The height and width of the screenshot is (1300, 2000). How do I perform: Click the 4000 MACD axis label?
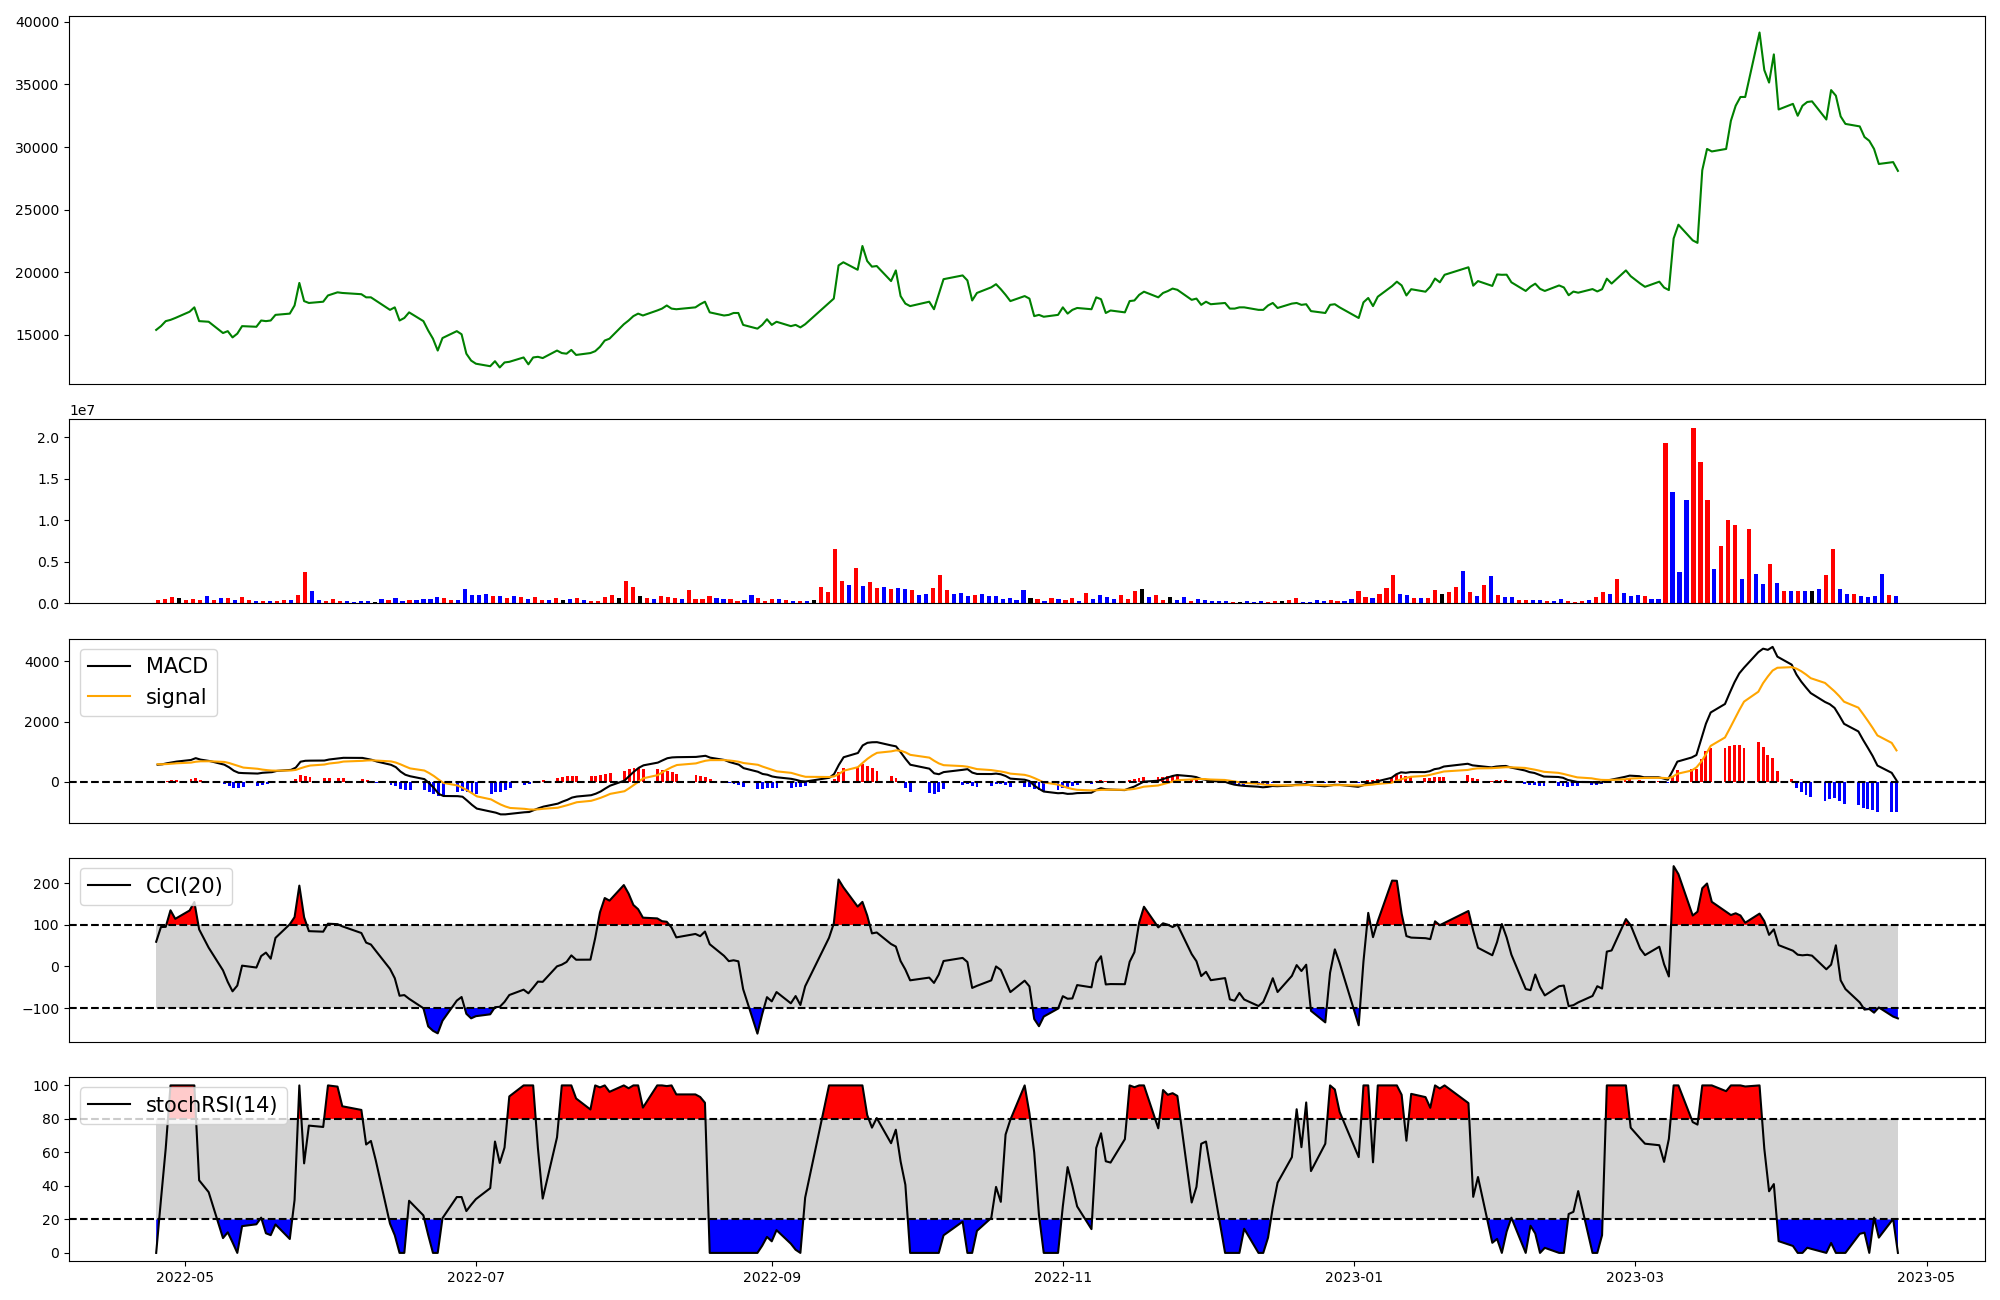[41, 662]
